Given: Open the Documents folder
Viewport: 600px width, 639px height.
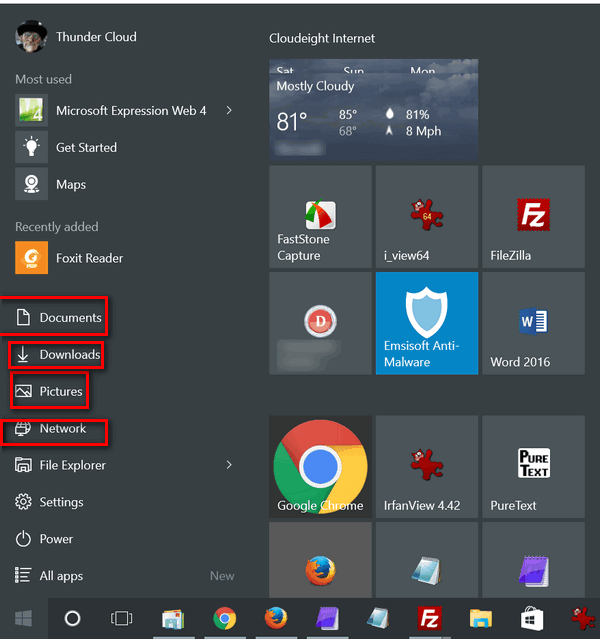Looking at the screenshot, I should click(x=59, y=317).
